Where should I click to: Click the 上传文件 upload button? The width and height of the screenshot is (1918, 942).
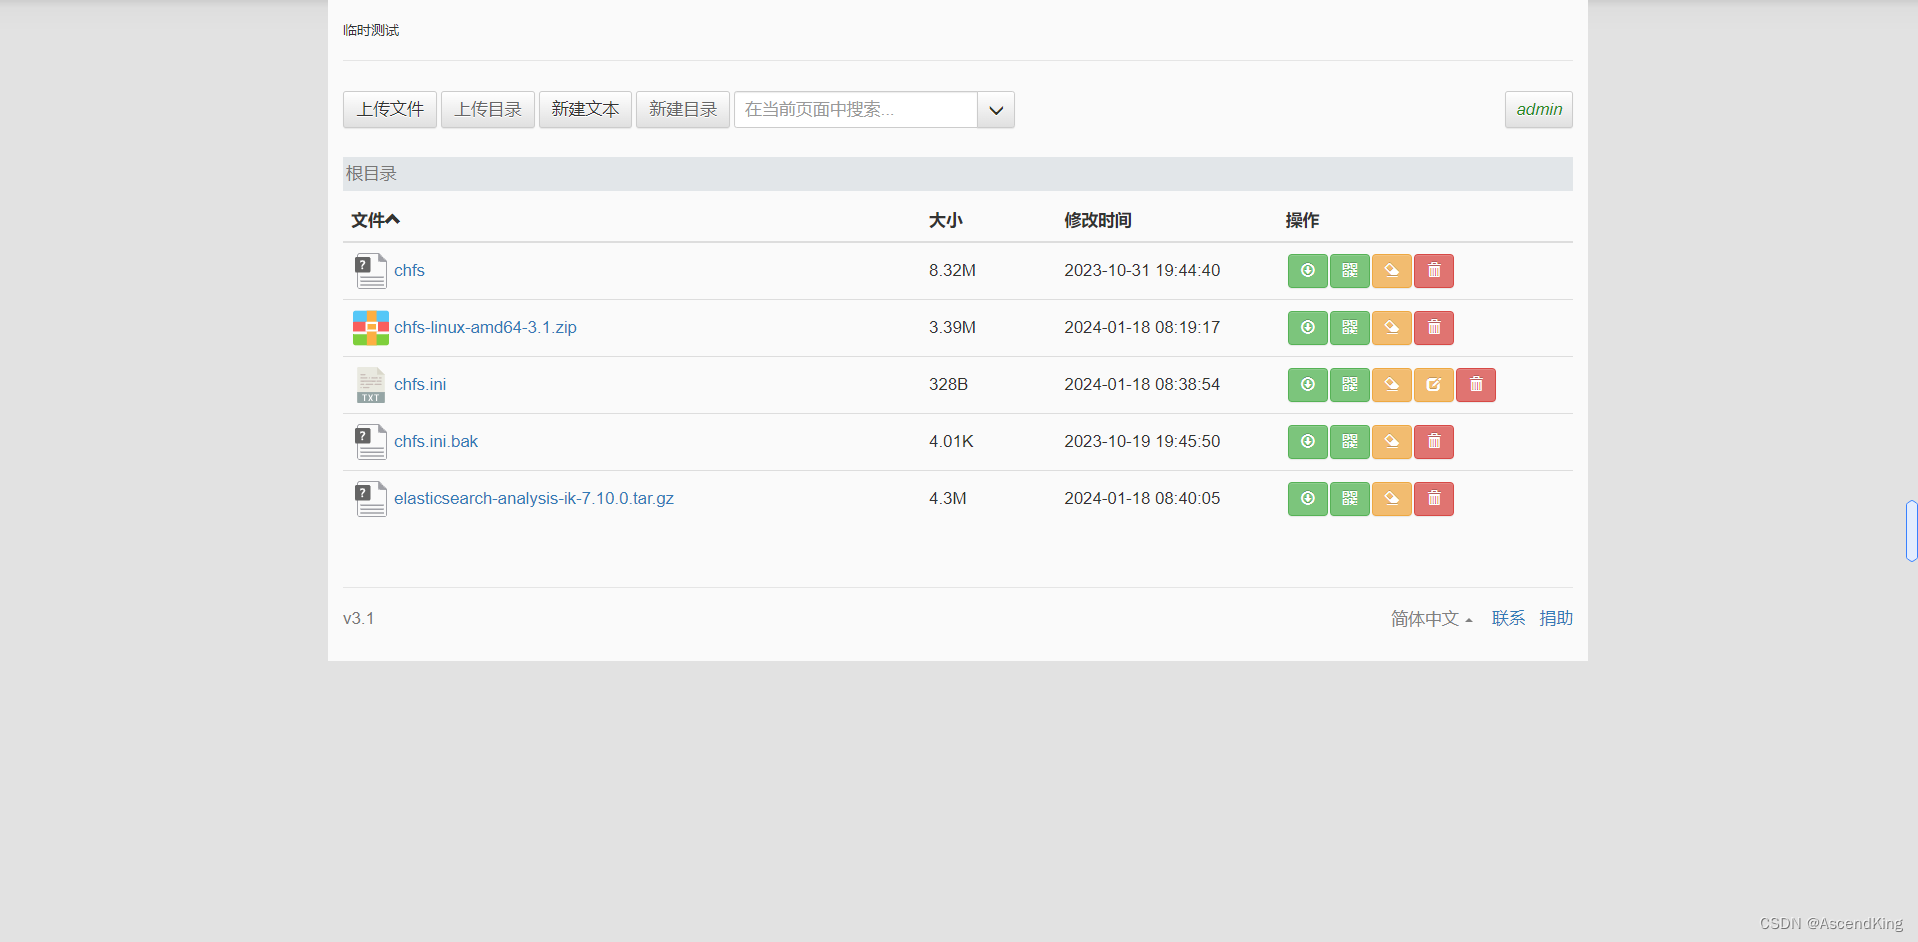pos(389,110)
